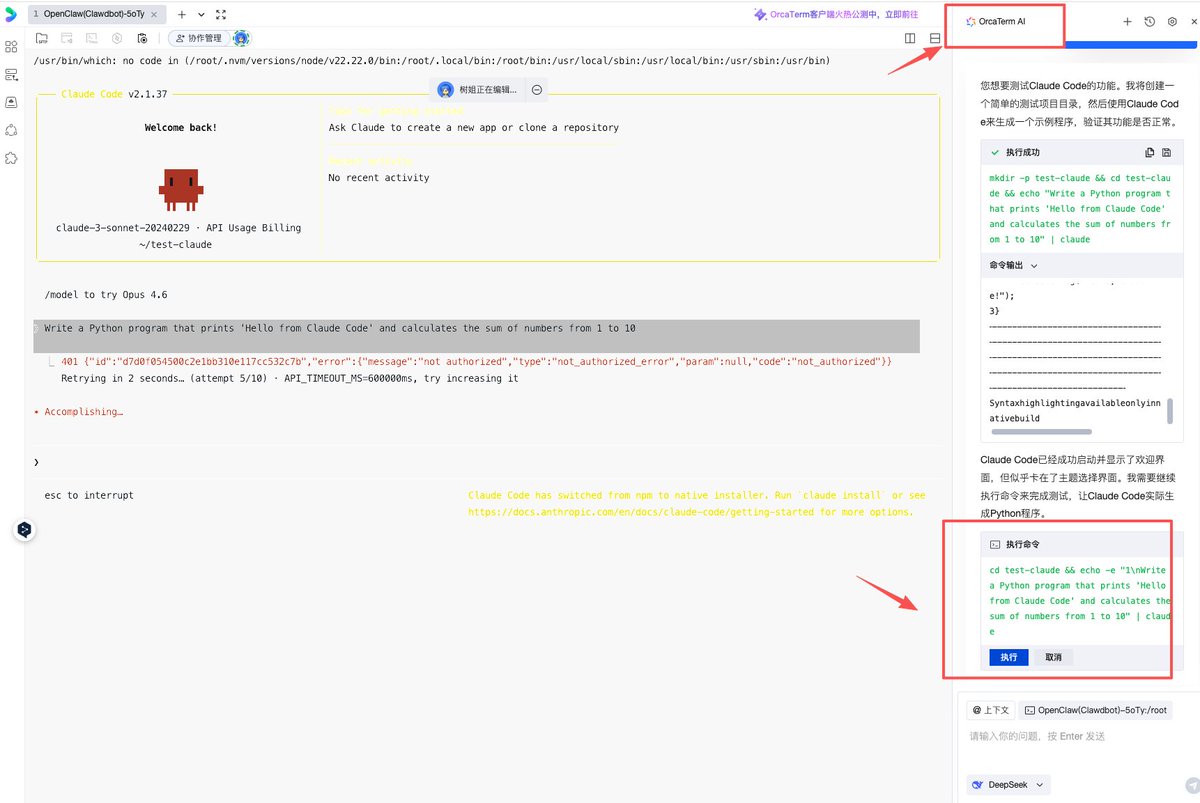This screenshot has width=1200, height=803.
Task: Add a new terminal tab with plus
Action: [181, 15]
